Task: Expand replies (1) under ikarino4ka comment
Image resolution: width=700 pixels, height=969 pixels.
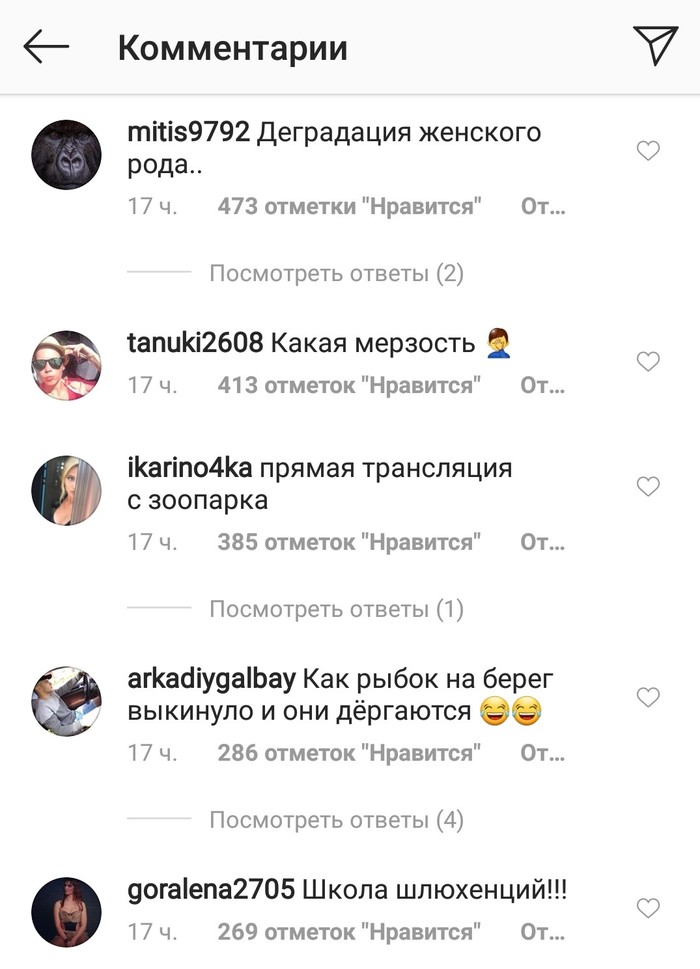Action: 337,609
